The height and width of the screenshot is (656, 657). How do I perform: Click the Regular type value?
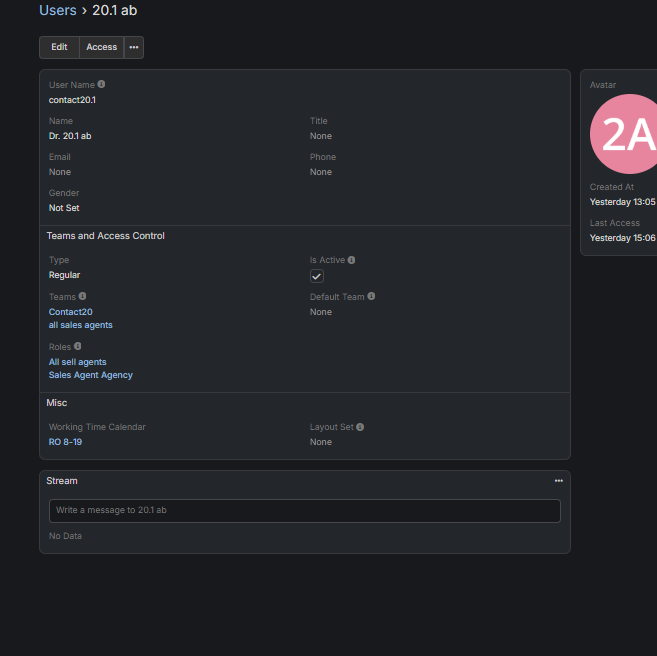tap(64, 275)
